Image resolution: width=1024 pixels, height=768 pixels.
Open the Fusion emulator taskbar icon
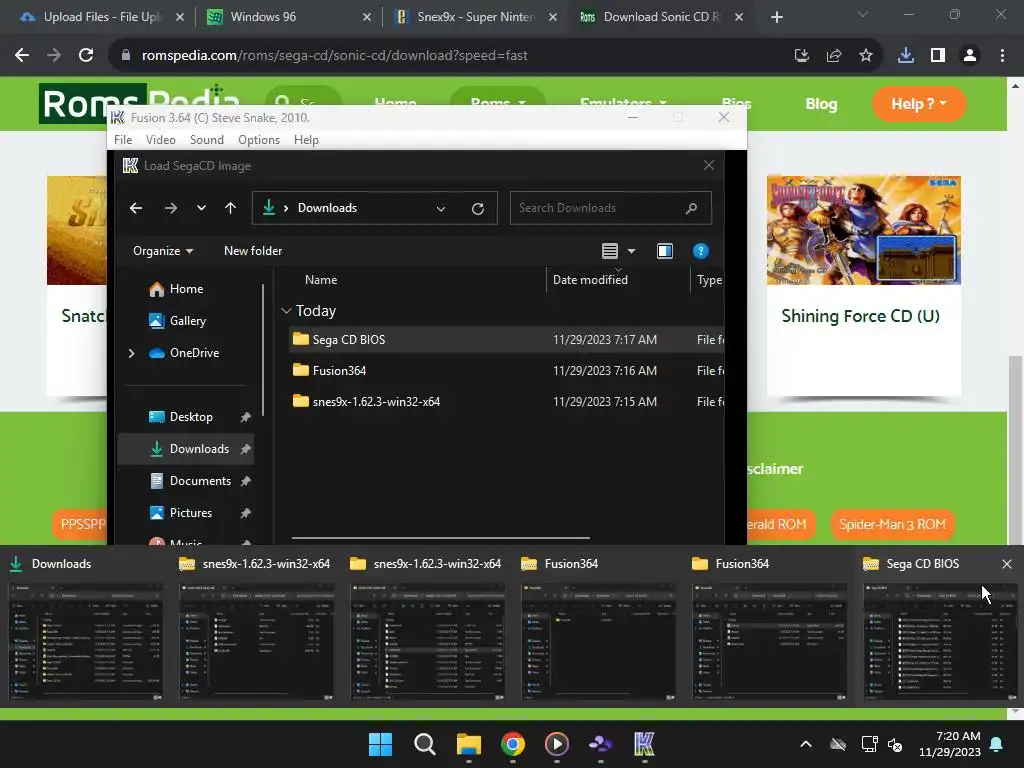[644, 744]
